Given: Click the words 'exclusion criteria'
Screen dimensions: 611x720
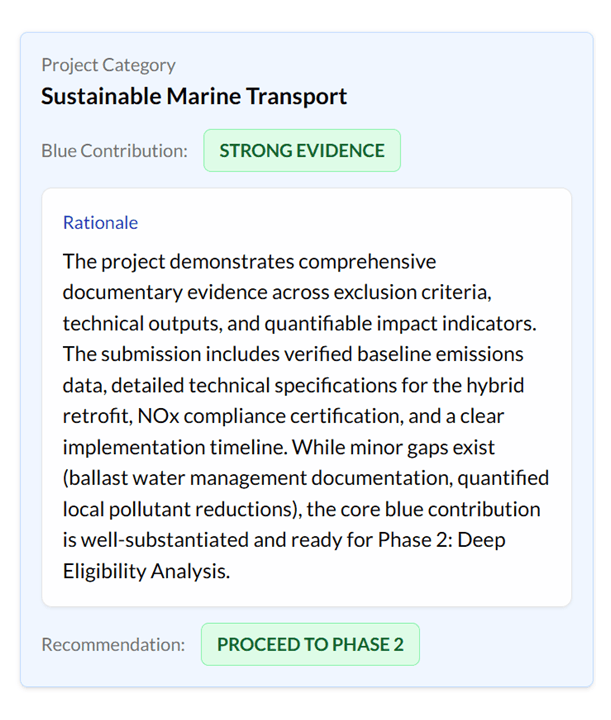Looking at the screenshot, I should coord(411,292).
